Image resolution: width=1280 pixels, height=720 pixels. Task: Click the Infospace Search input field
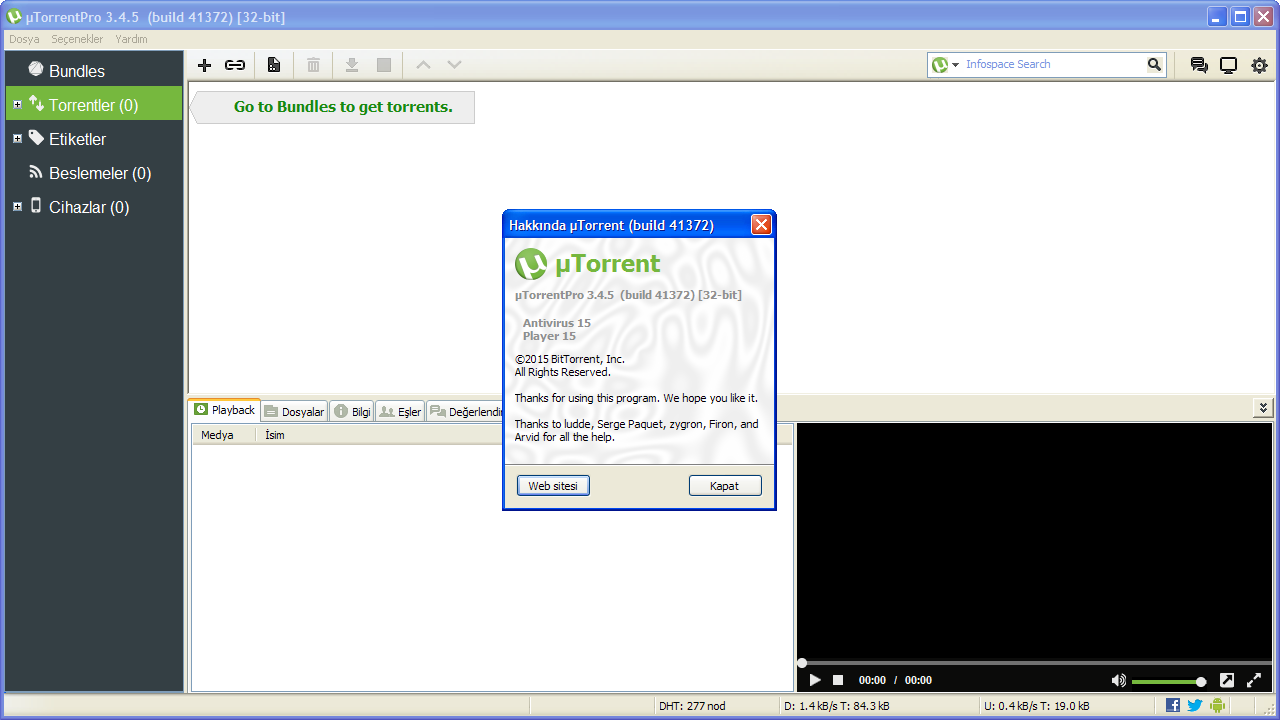point(1053,64)
